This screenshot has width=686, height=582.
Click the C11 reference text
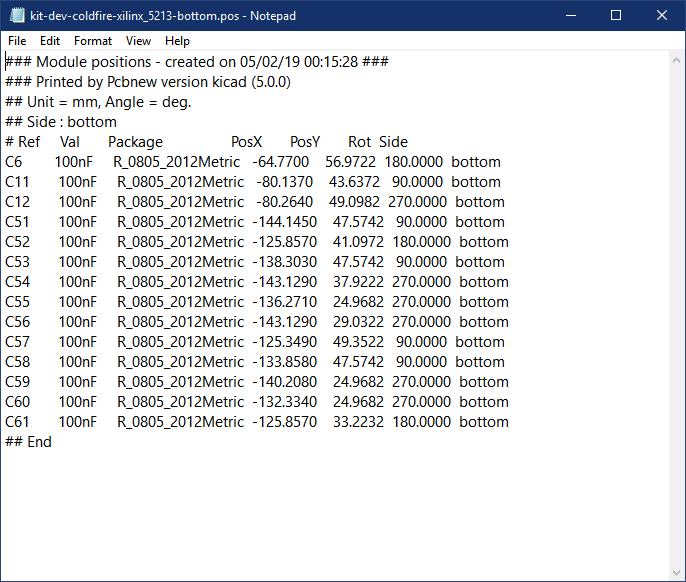[17, 182]
